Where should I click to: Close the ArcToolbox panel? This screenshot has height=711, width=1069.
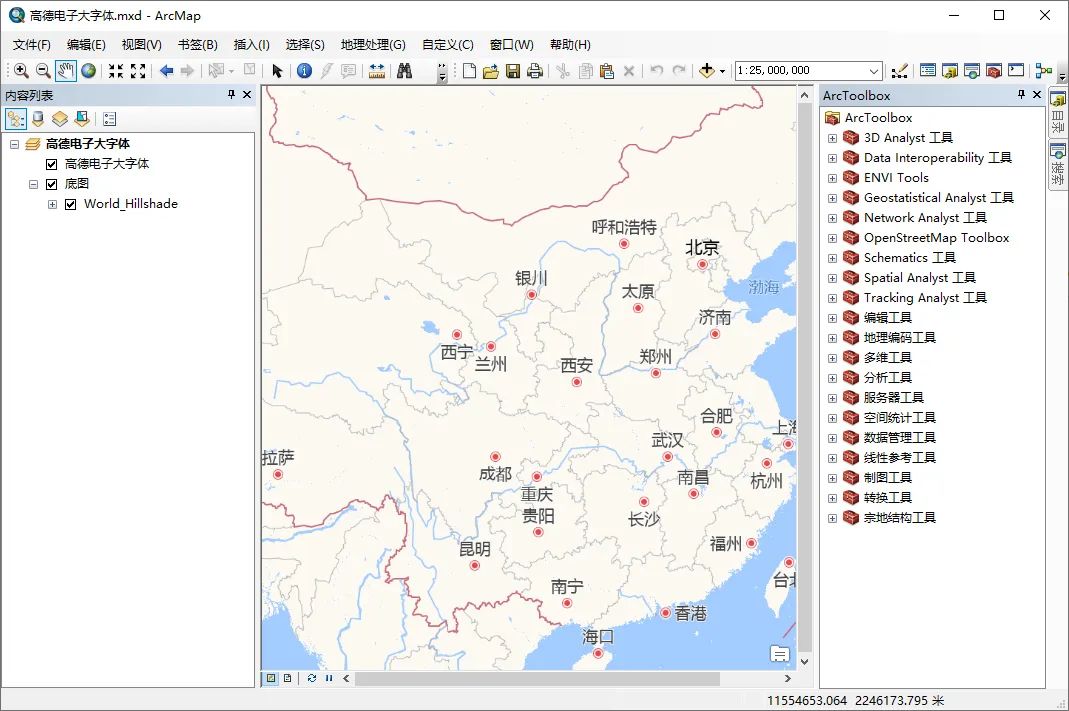point(1037,95)
